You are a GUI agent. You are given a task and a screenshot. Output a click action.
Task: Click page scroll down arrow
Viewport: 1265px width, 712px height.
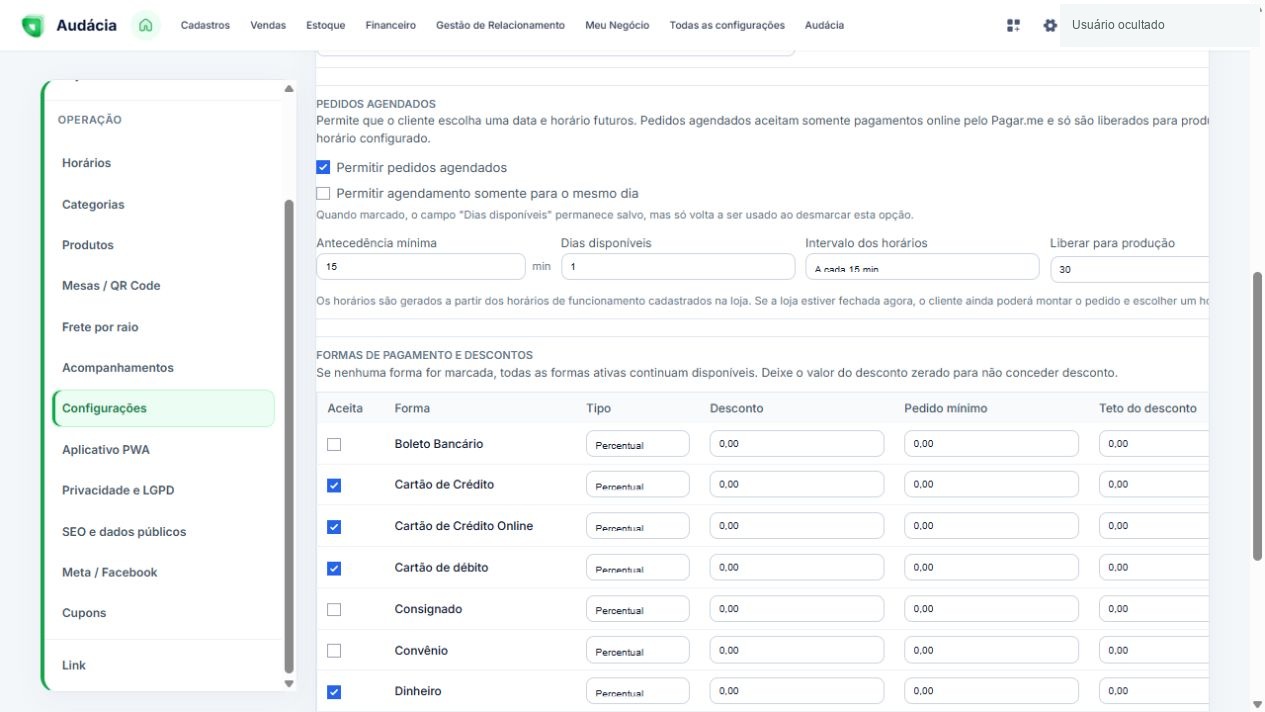(1257, 704)
